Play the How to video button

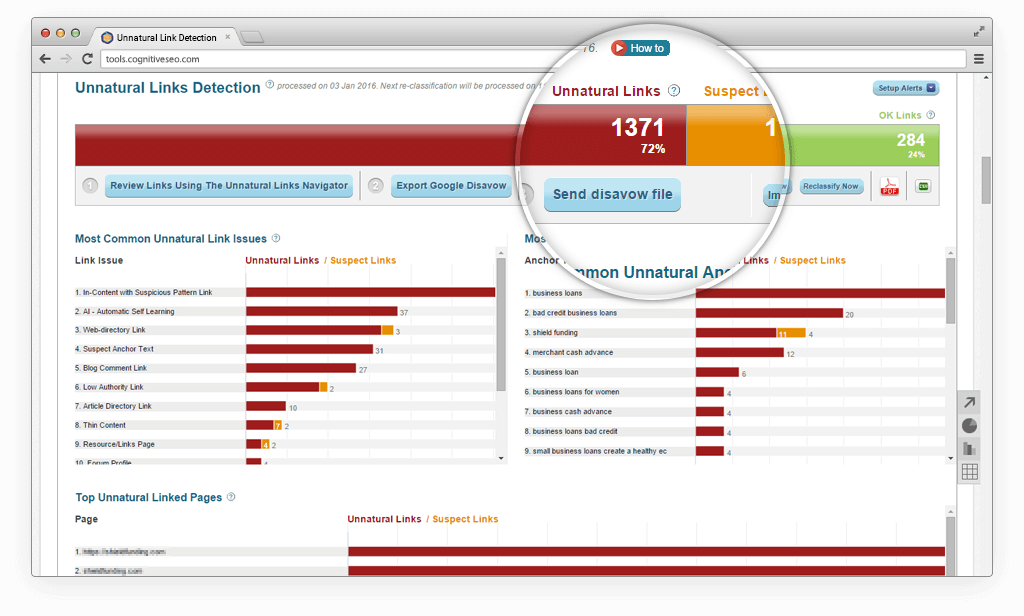coord(640,48)
